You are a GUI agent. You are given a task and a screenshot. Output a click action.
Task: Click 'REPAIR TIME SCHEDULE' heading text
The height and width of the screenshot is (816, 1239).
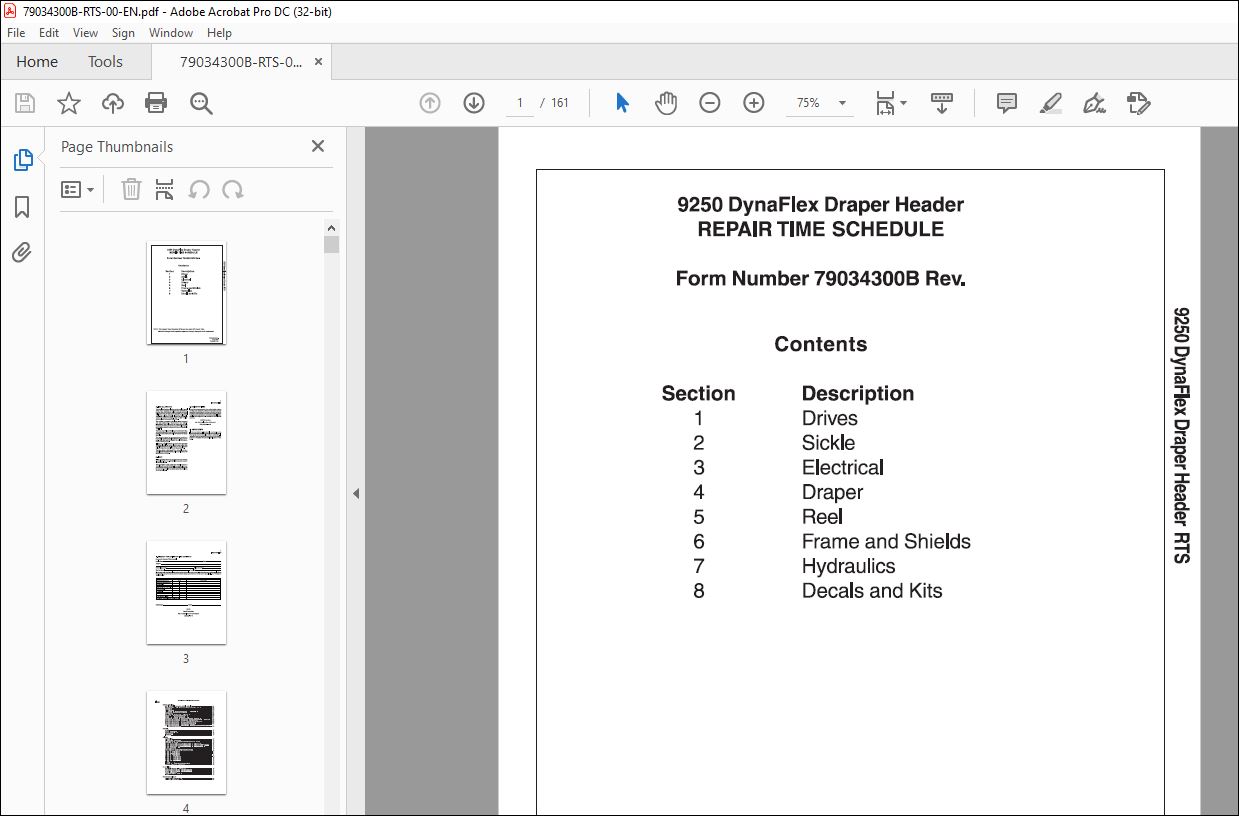[821, 229]
